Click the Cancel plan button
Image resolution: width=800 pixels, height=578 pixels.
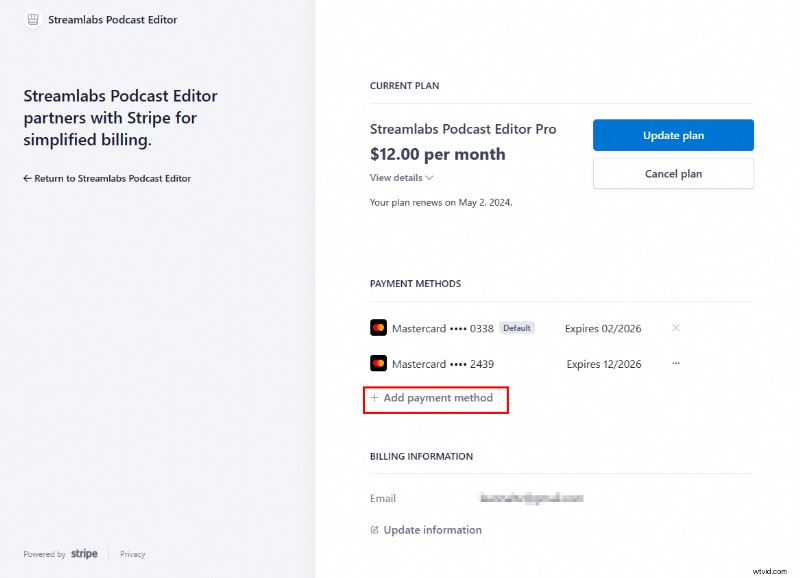(673, 173)
